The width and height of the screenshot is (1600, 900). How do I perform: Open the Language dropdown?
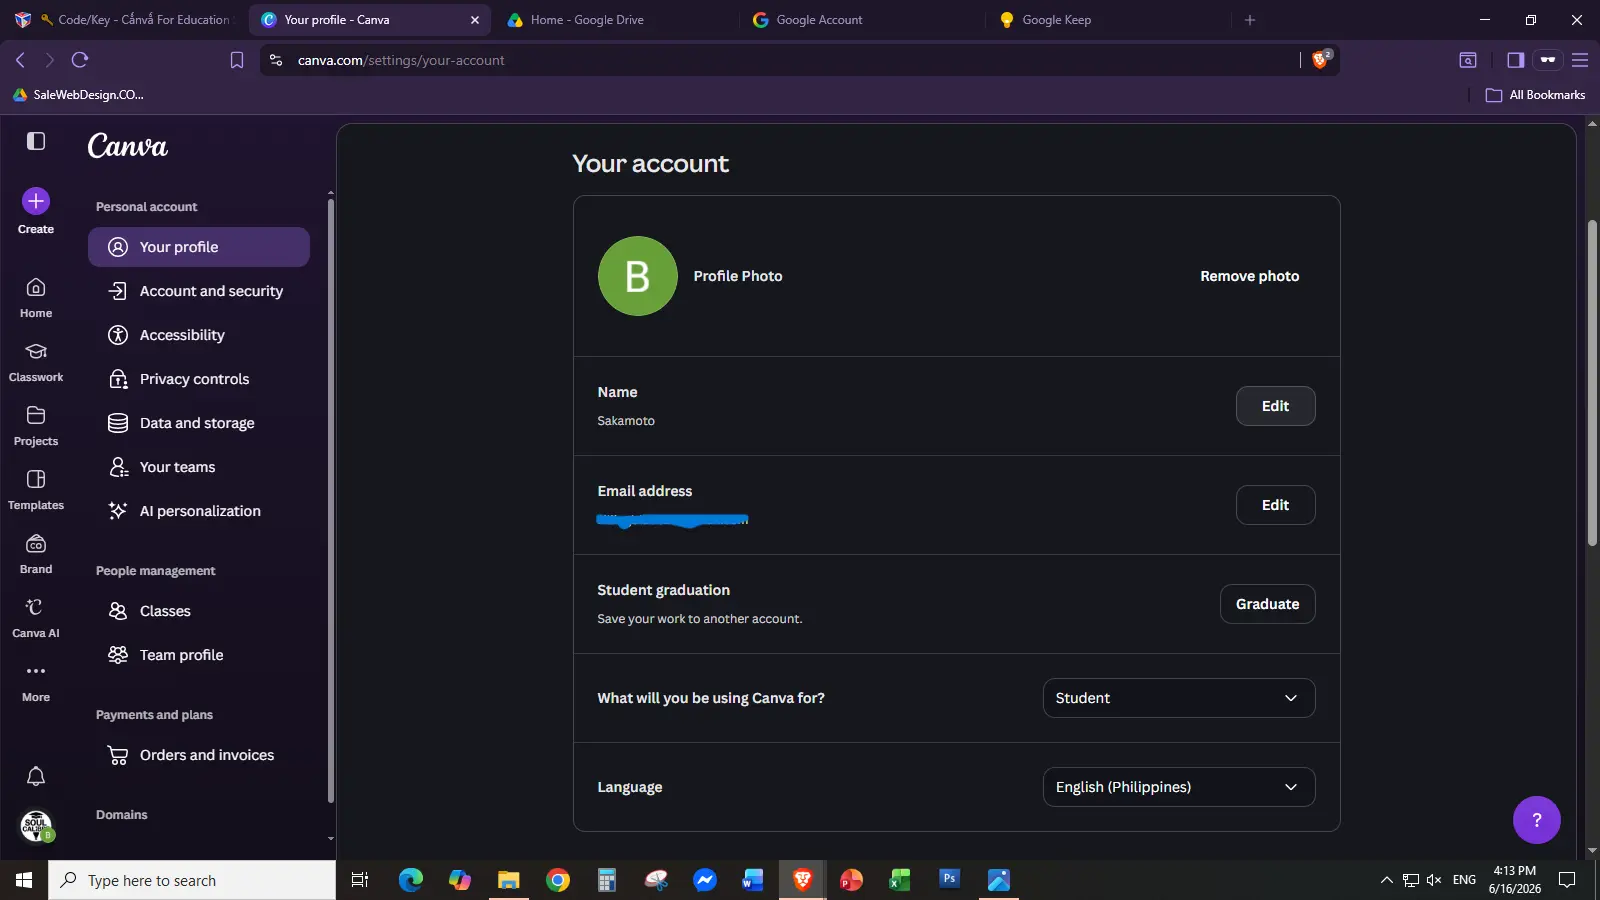[1178, 787]
